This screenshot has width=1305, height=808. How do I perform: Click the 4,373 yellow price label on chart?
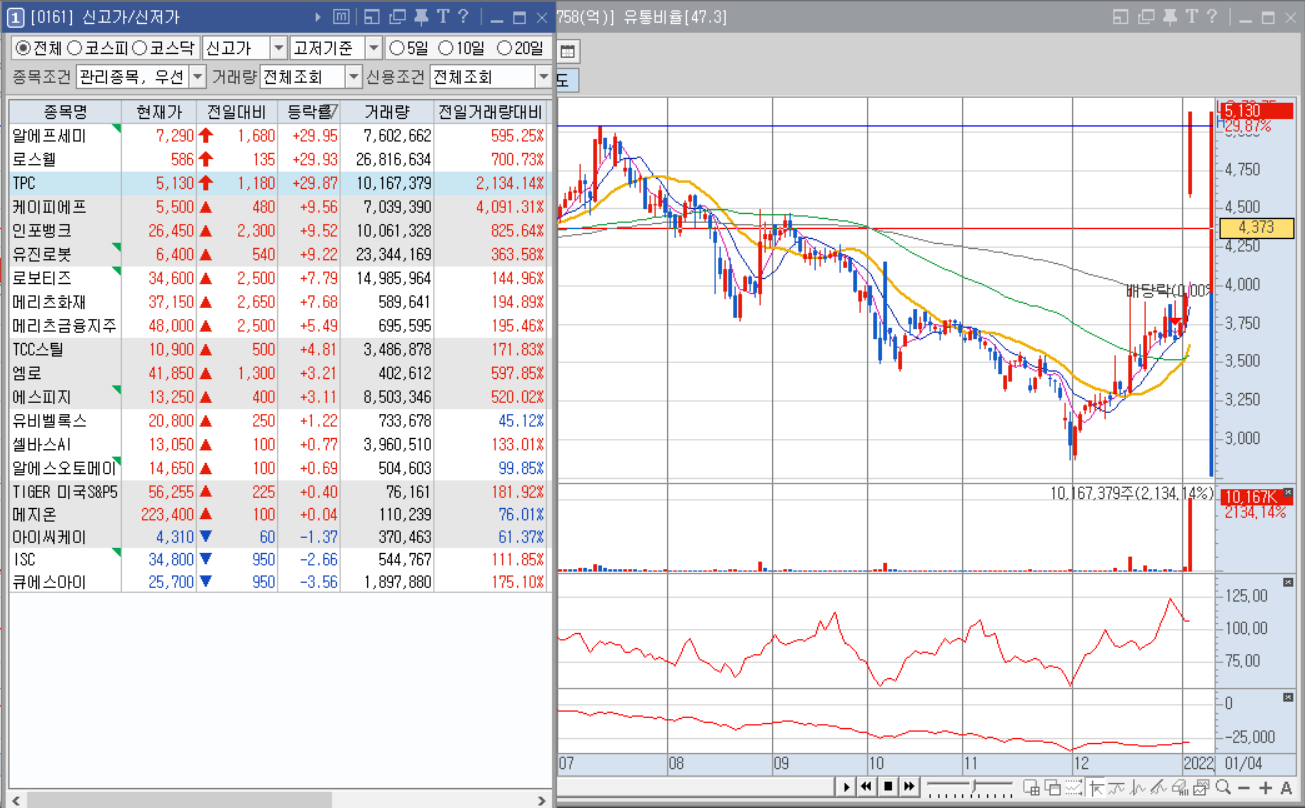coord(1256,228)
